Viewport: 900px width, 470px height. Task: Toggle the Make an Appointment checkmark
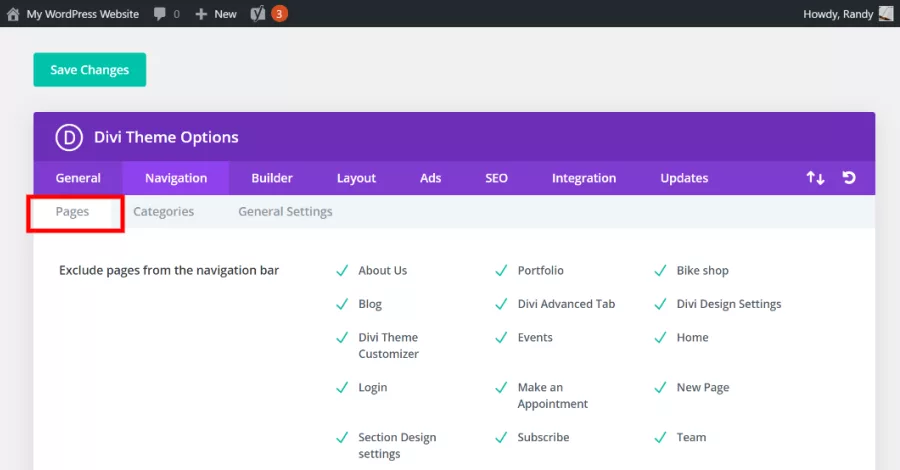tap(501, 387)
